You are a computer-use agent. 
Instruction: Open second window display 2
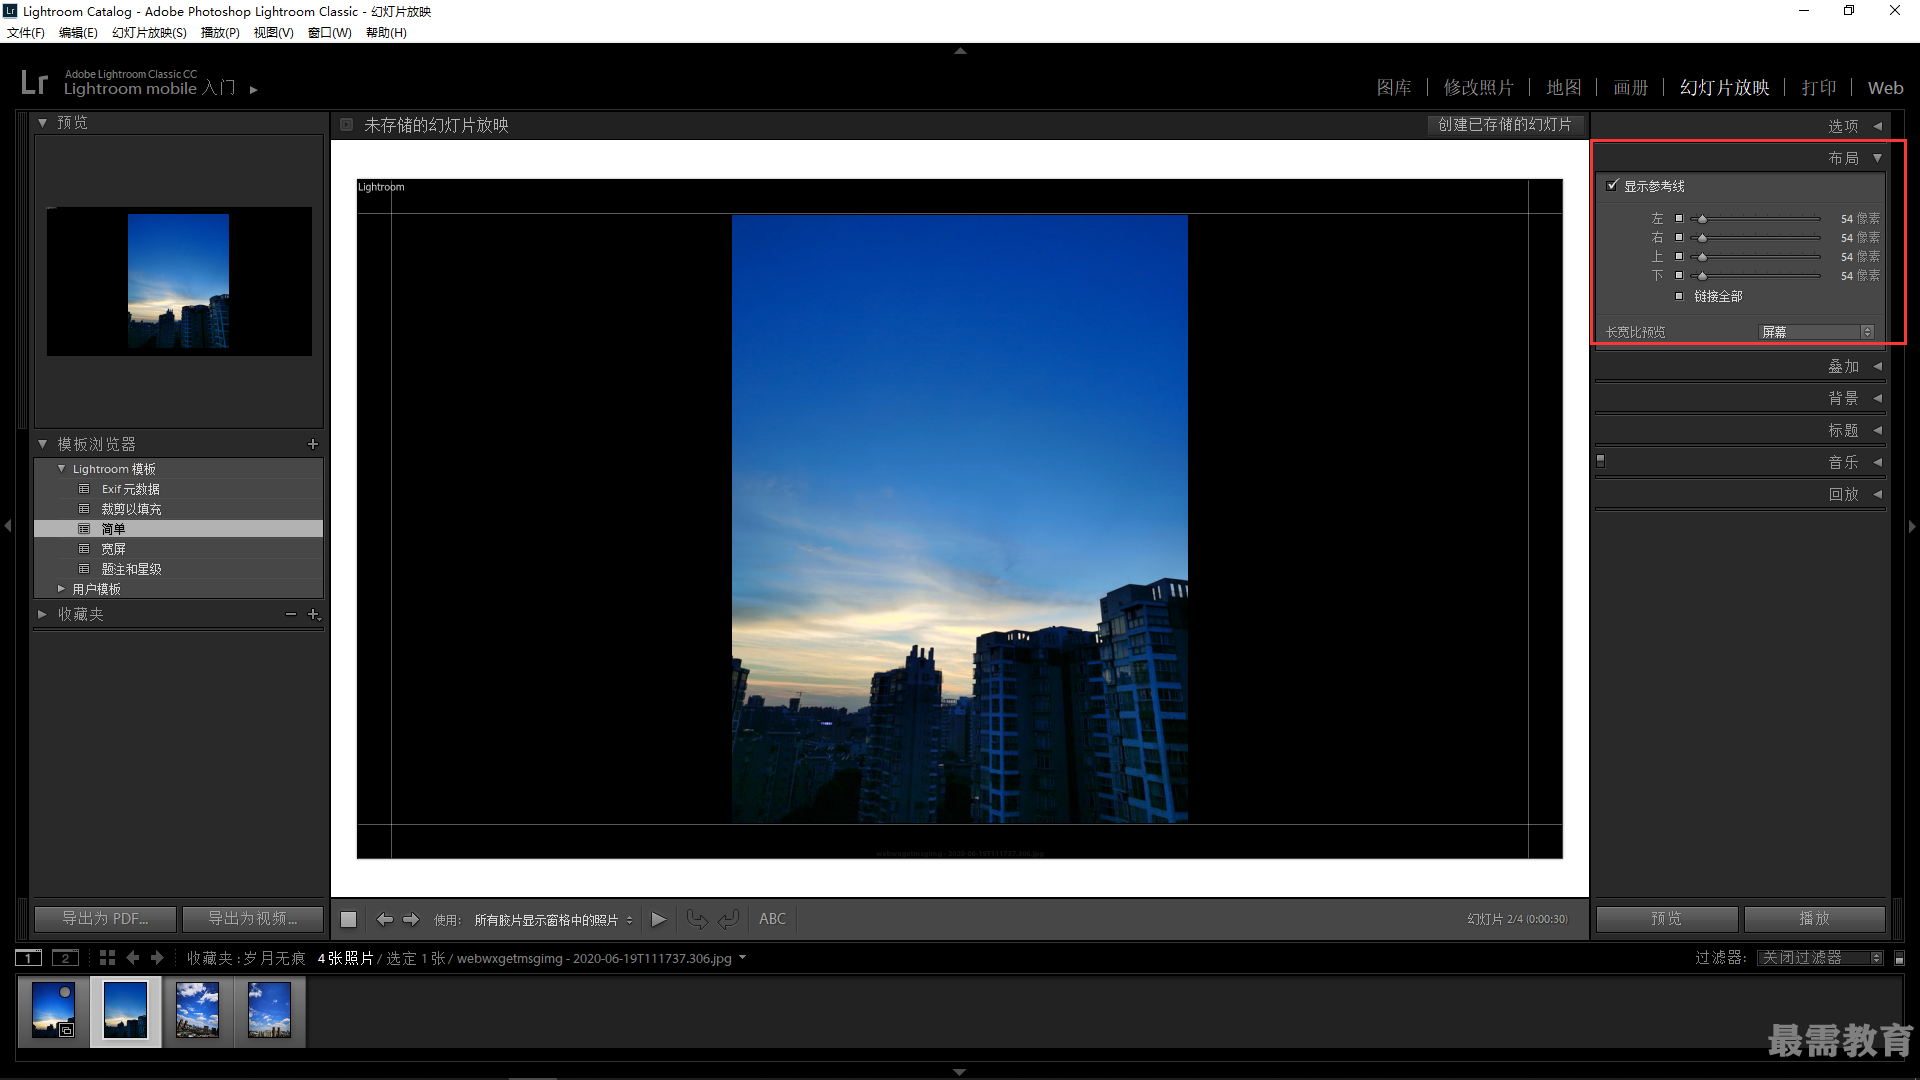click(65, 958)
